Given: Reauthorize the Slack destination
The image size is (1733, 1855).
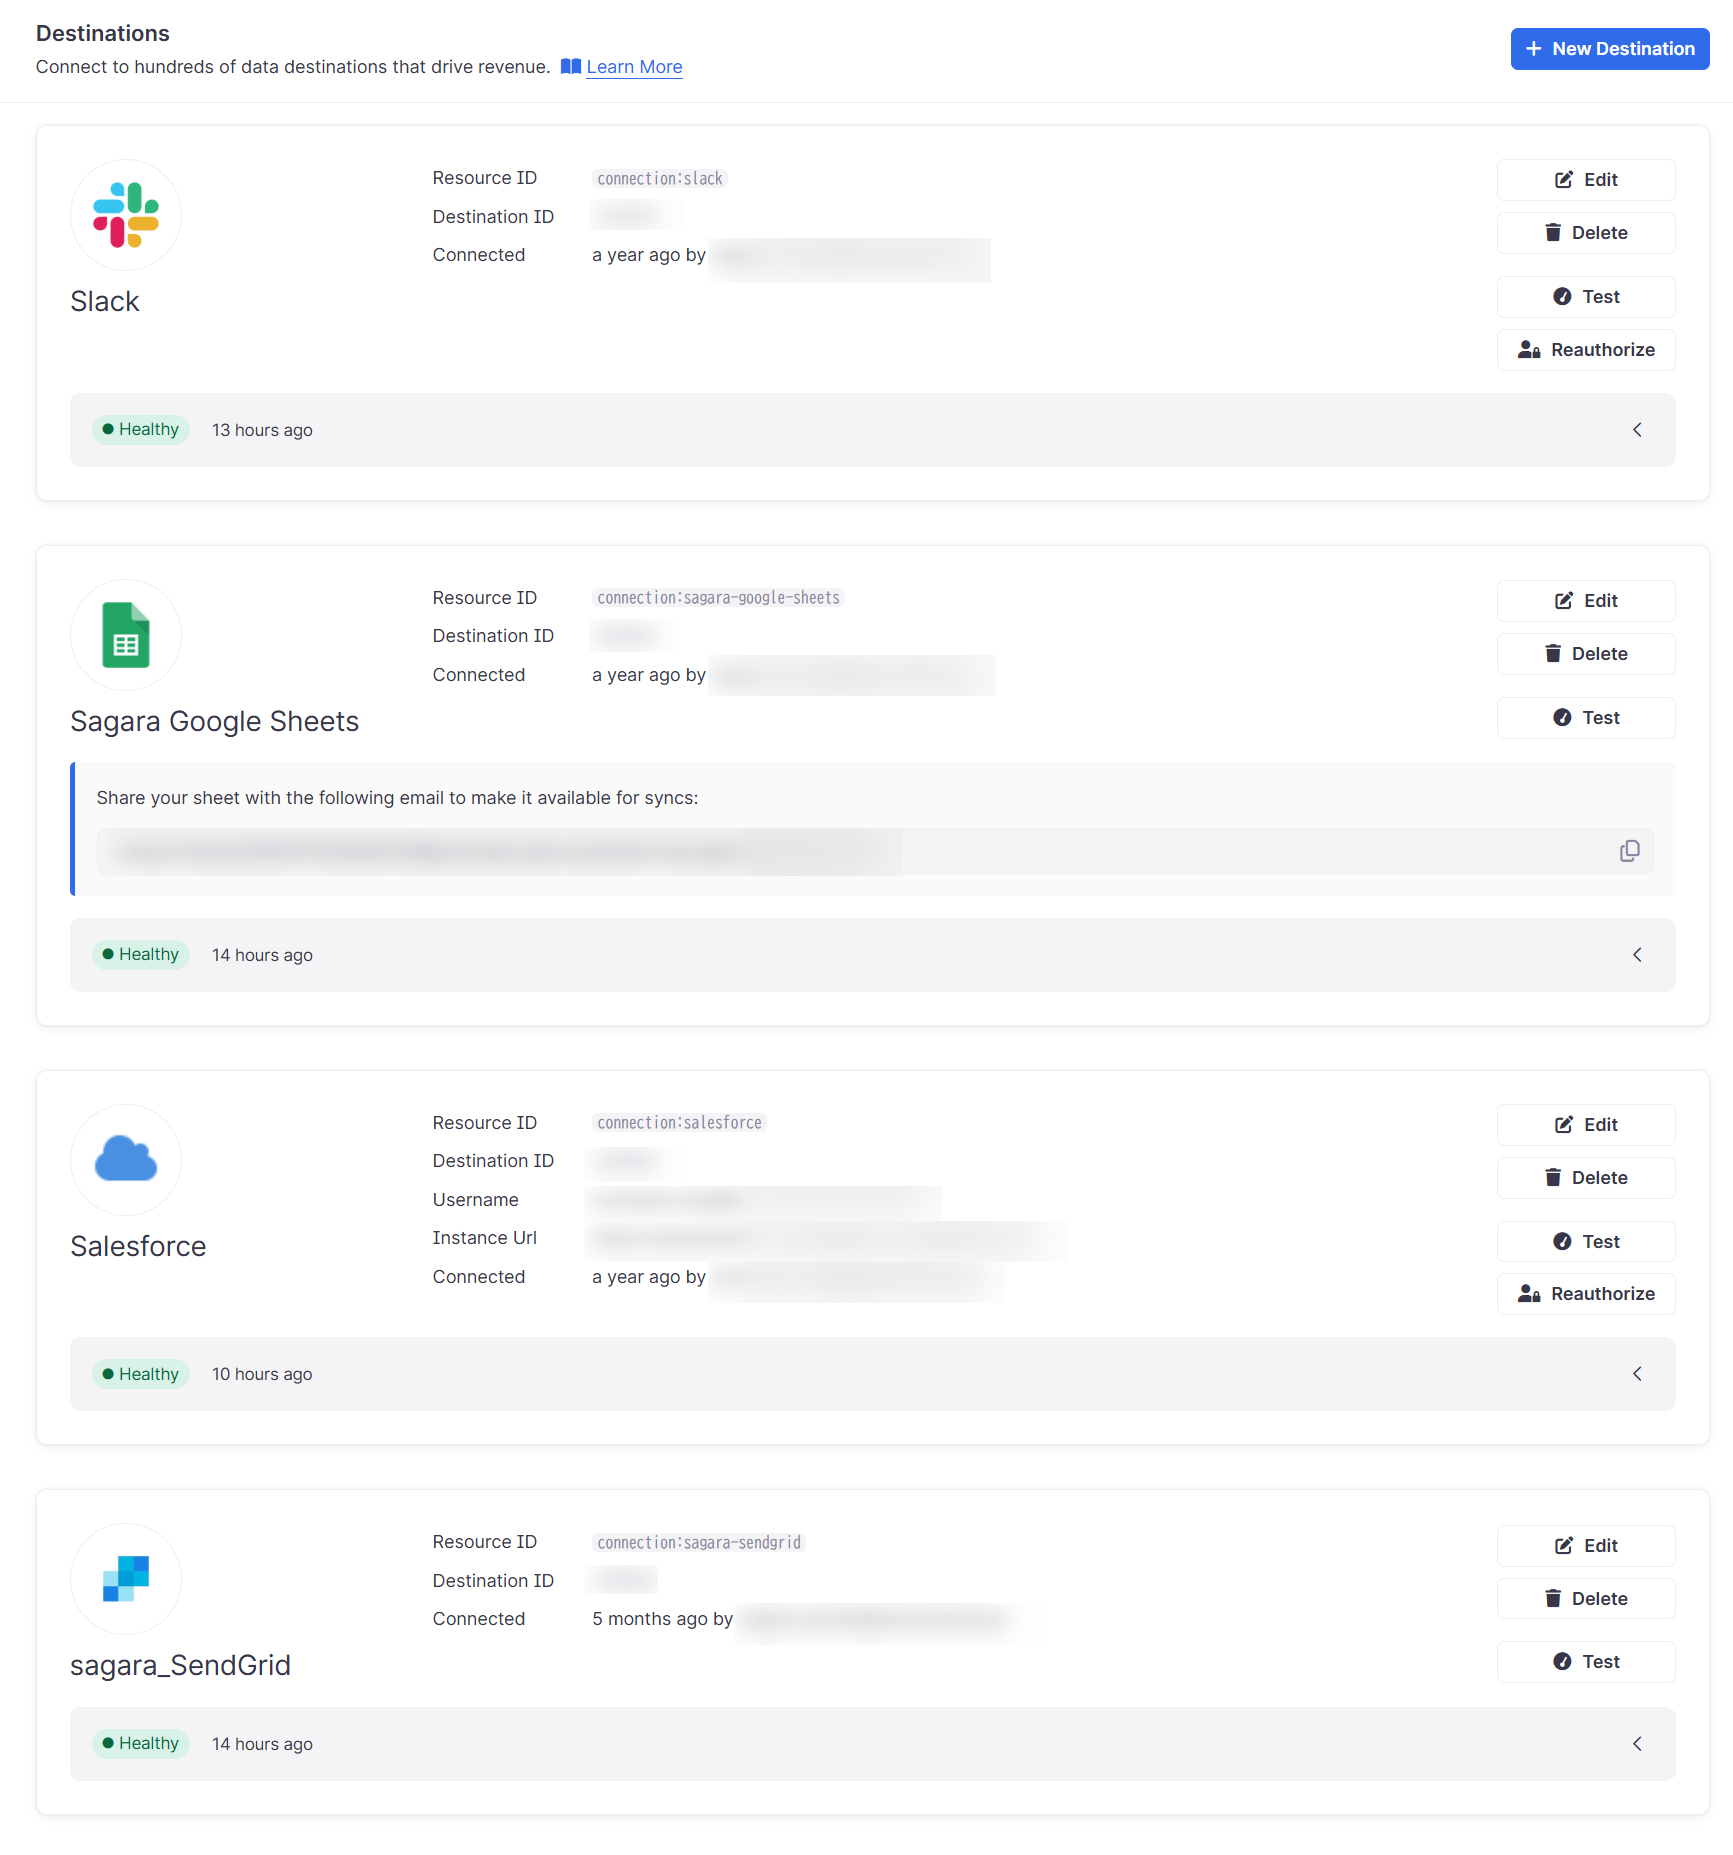Looking at the screenshot, I should (x=1585, y=350).
